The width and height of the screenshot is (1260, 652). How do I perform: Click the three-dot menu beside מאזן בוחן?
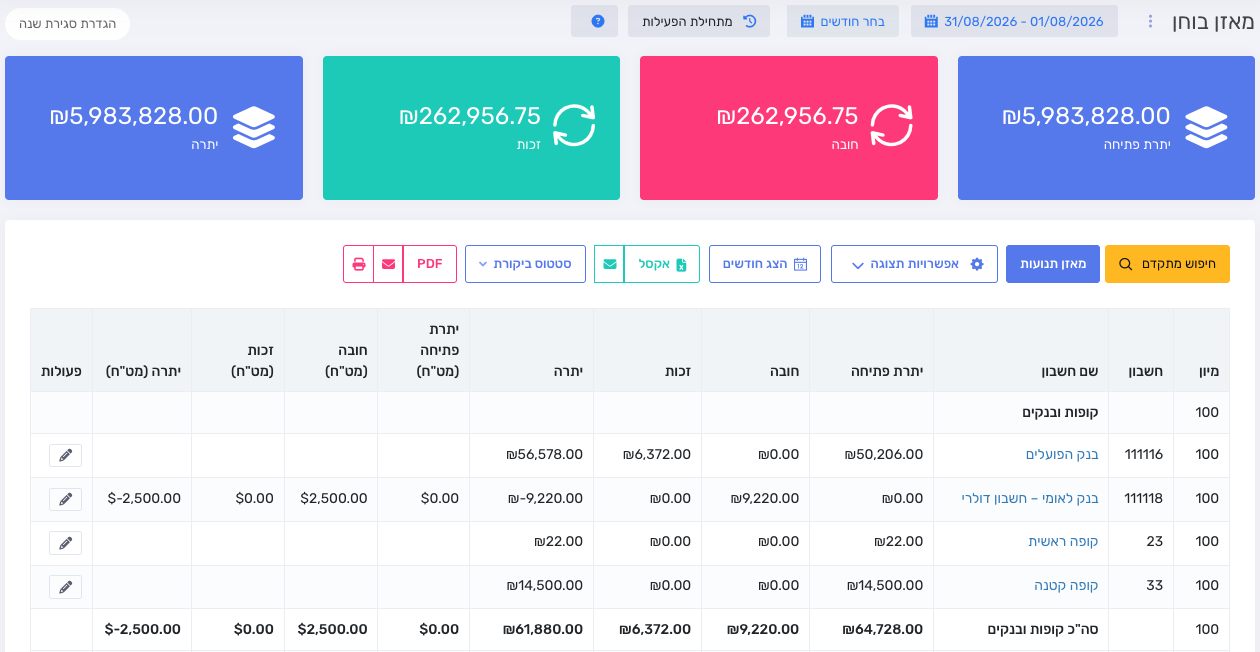click(x=1150, y=21)
